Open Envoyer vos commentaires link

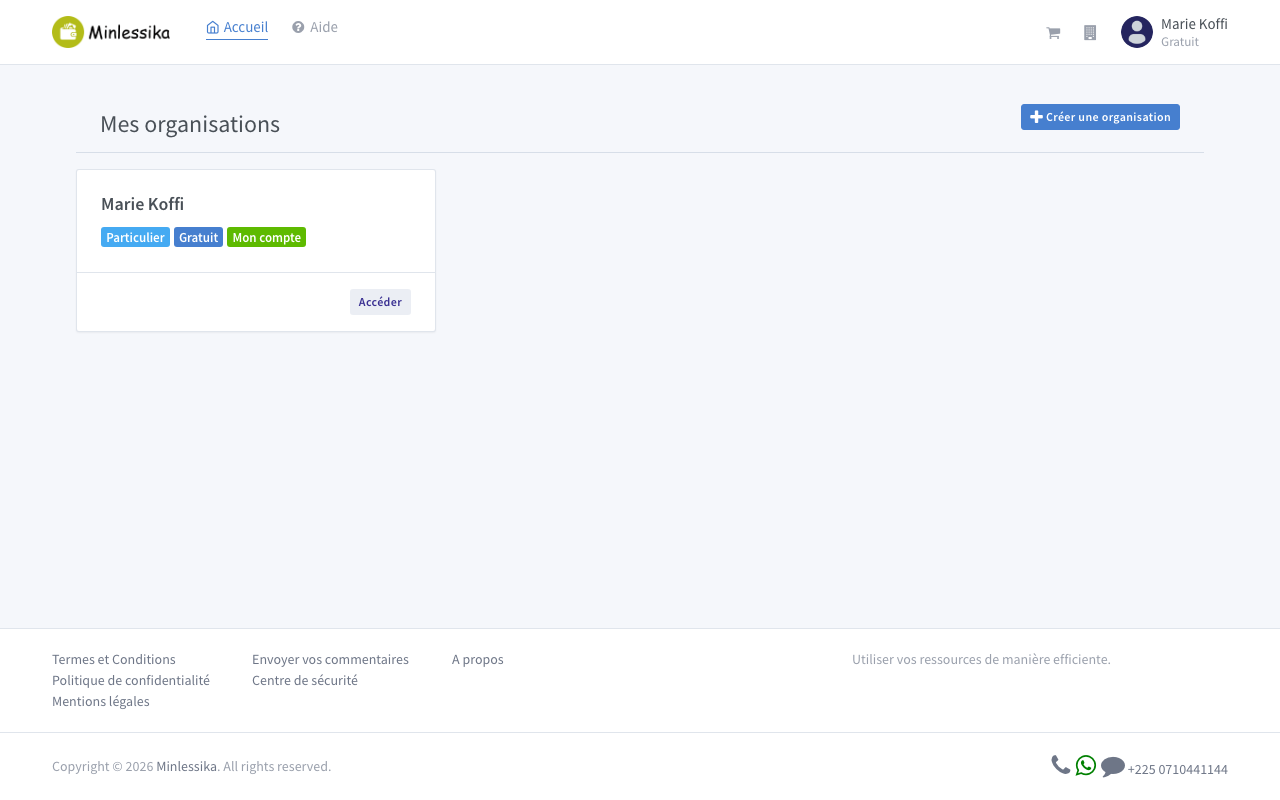point(330,659)
